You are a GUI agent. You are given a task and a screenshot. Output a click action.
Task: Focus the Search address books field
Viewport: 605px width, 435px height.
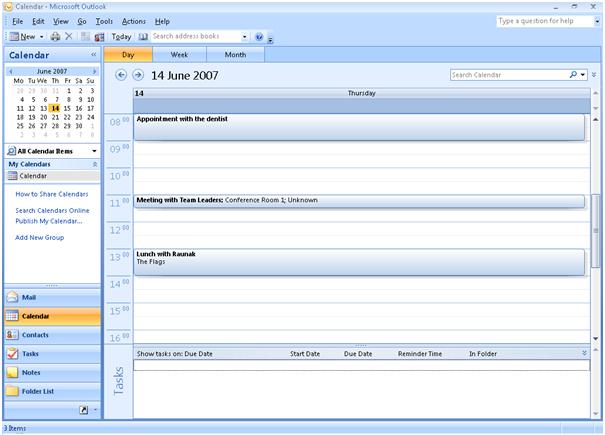point(196,36)
